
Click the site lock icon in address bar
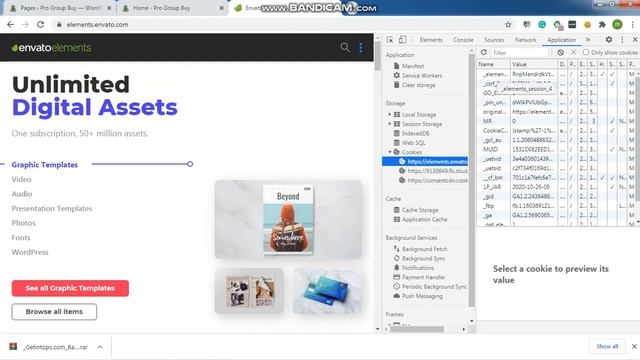pyautogui.click(x=59, y=24)
